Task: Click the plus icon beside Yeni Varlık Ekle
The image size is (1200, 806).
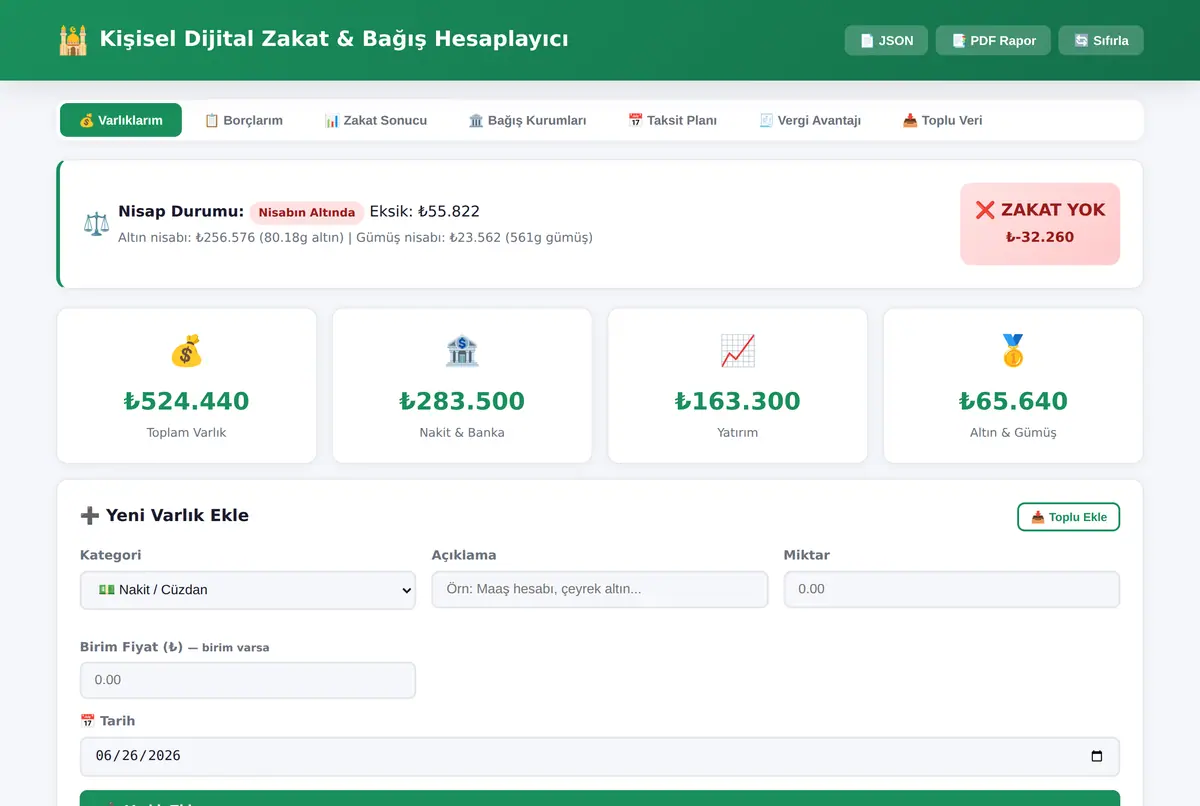Action: tap(90, 516)
